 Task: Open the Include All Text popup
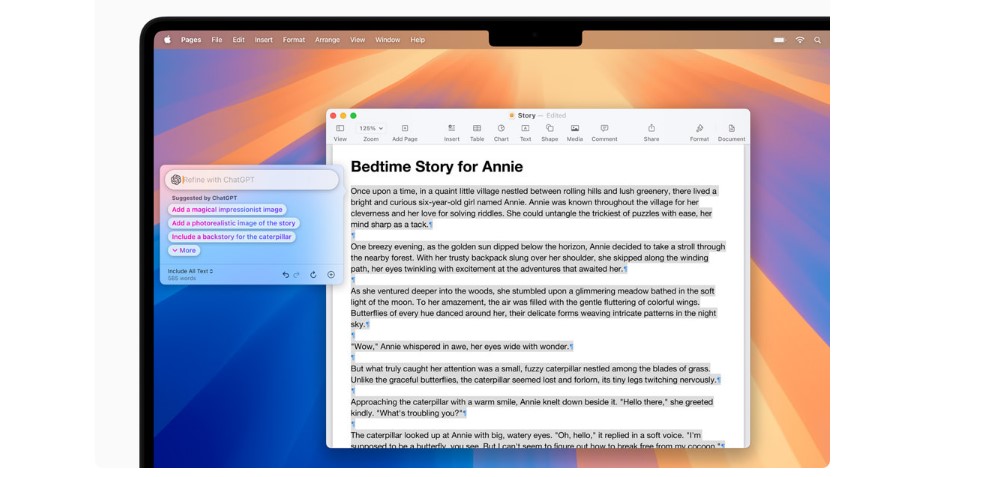pyautogui.click(x=190, y=271)
